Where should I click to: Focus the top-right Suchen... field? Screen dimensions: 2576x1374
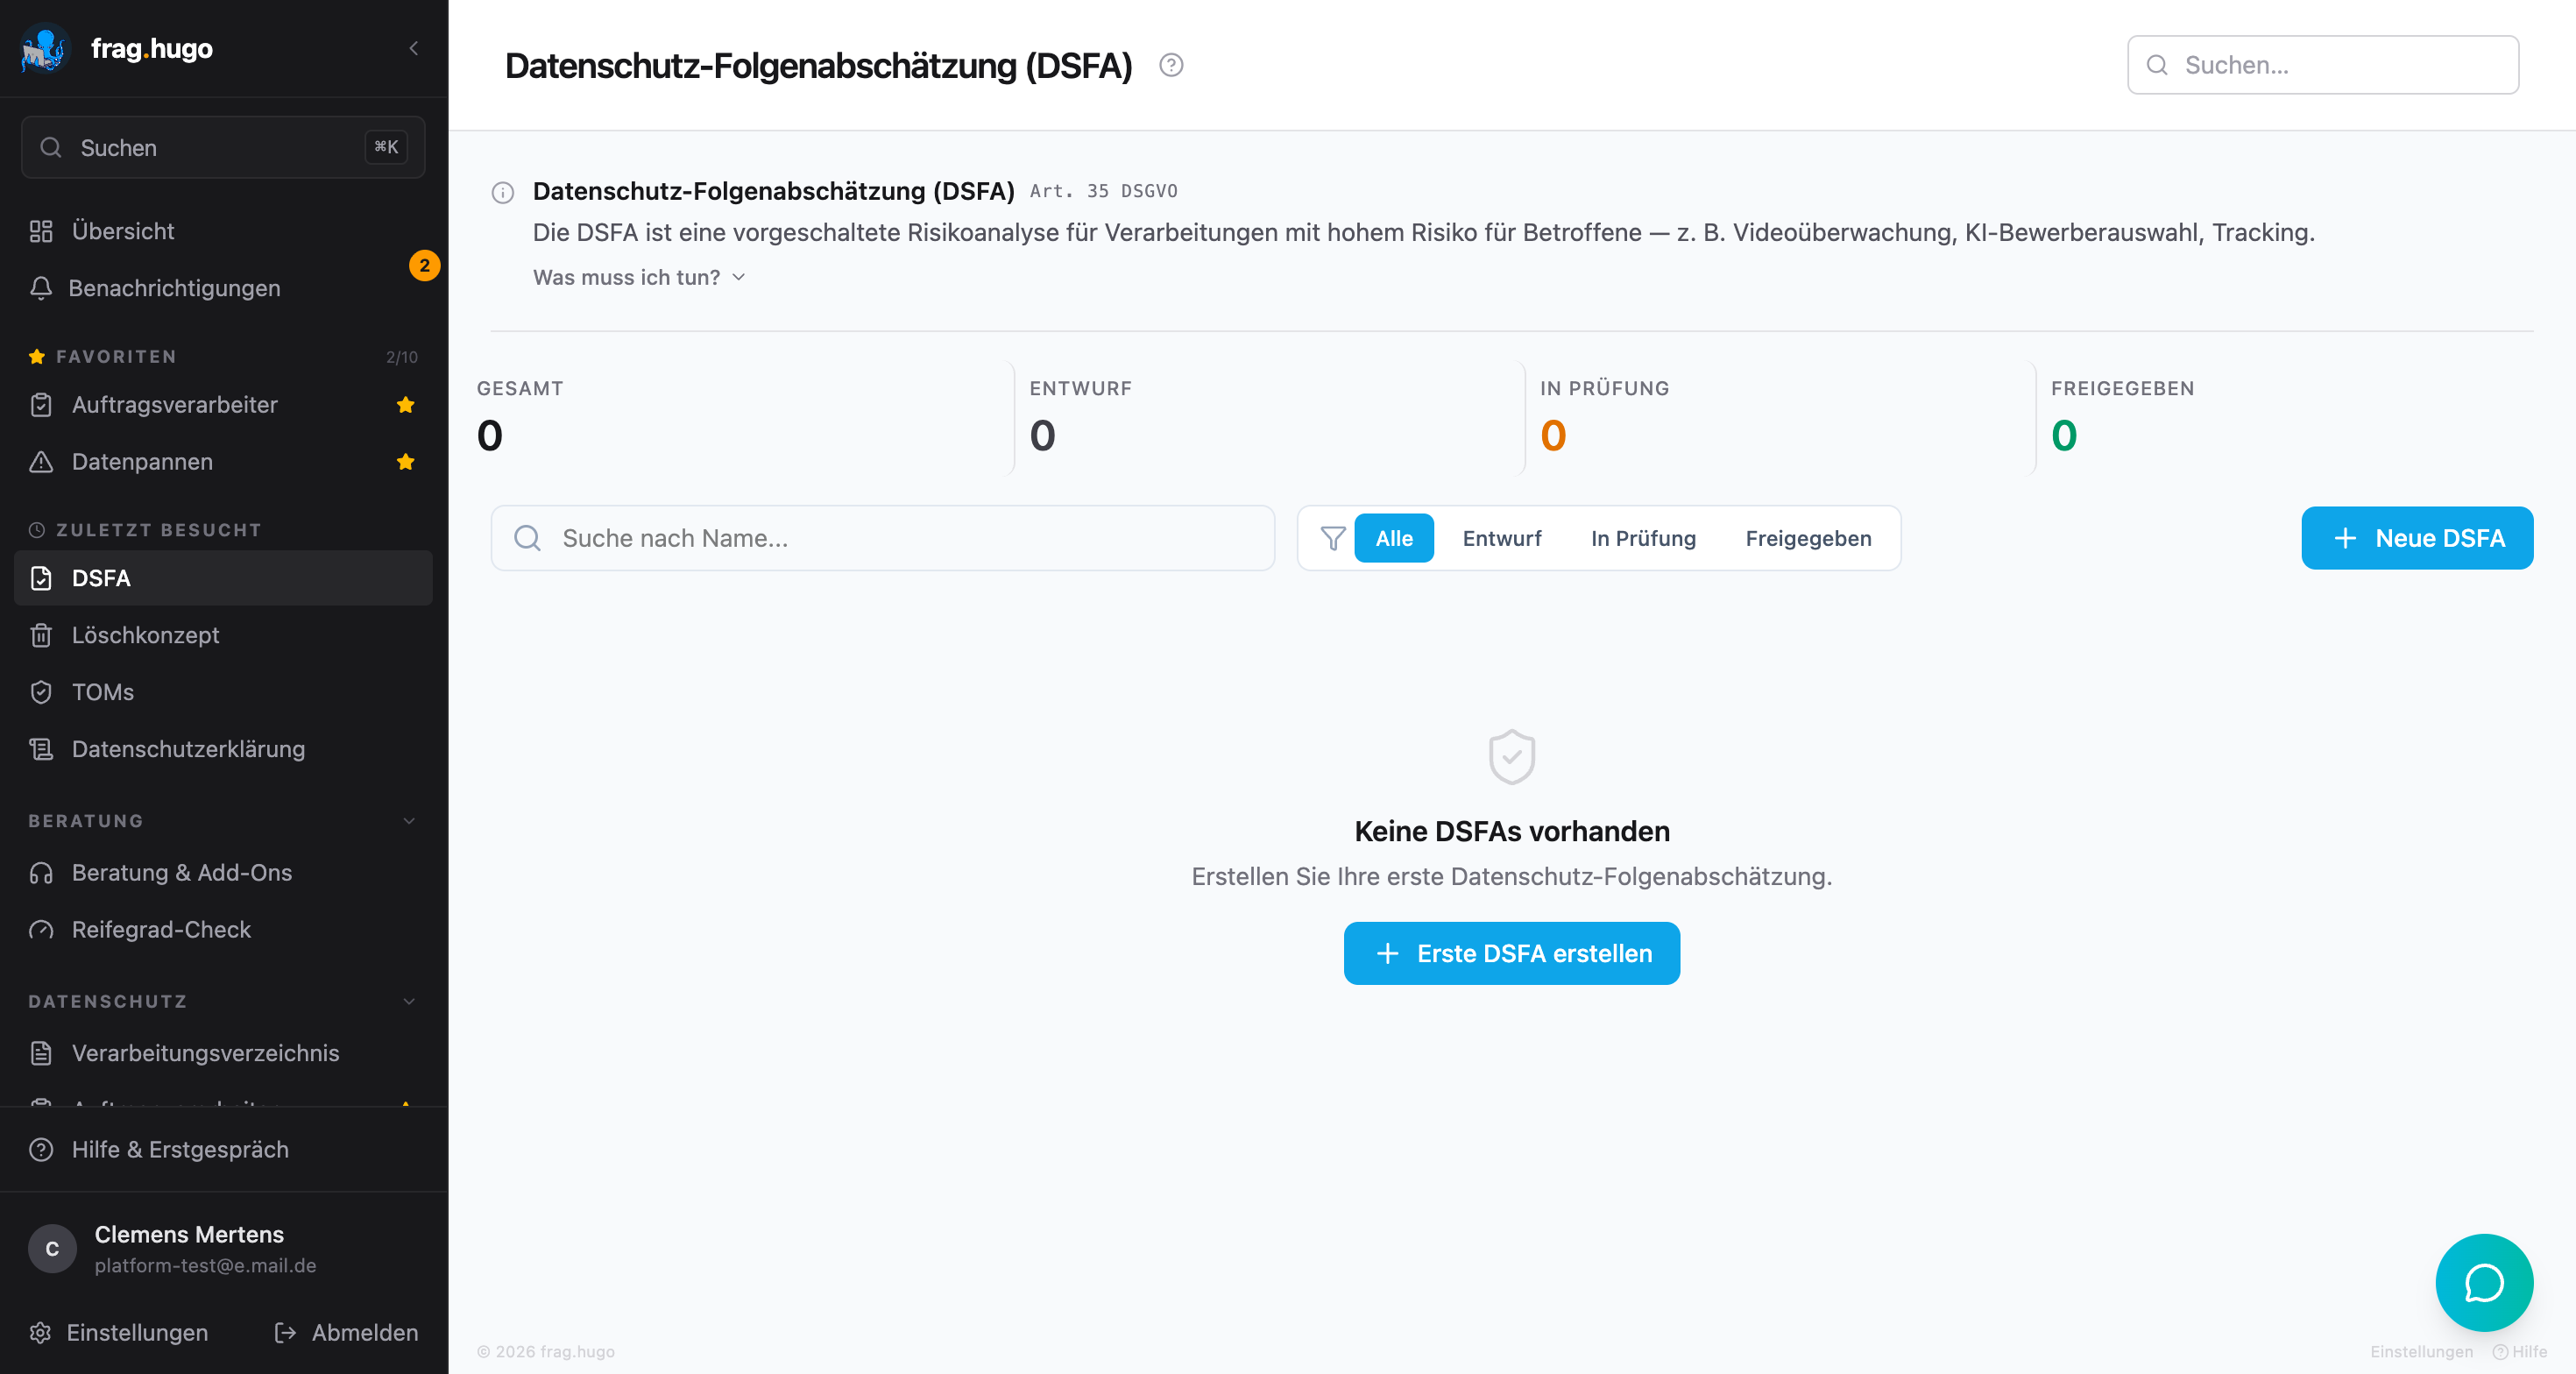point(2322,65)
